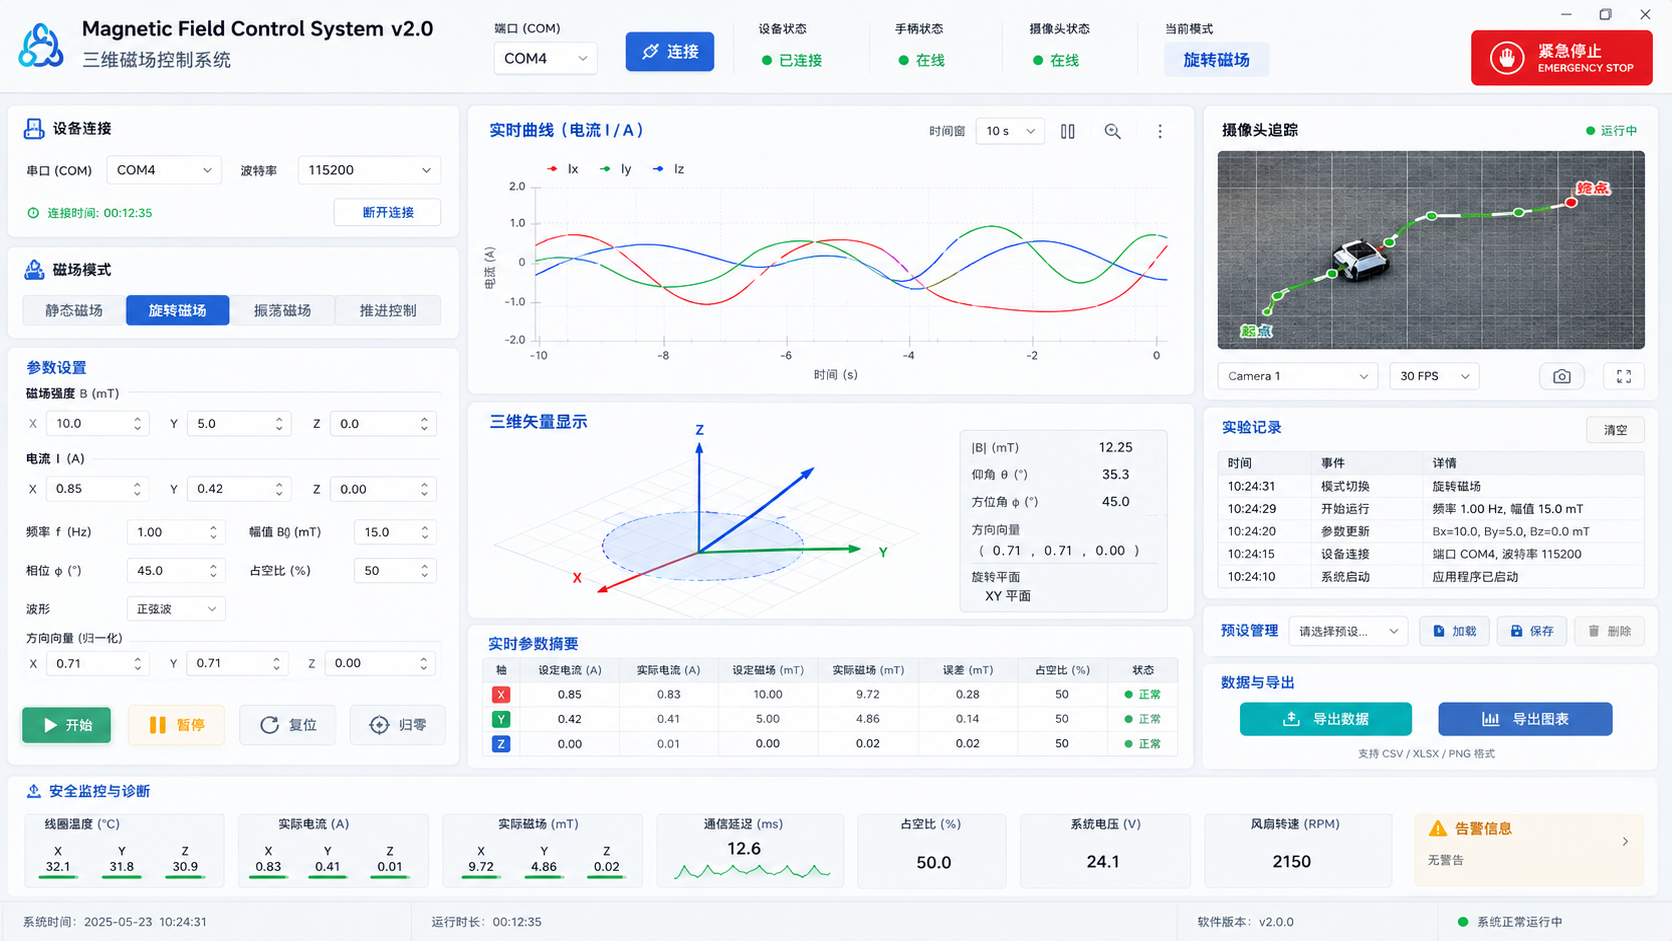Open the 波特率 115200 baud rate dropdown

tap(369, 170)
